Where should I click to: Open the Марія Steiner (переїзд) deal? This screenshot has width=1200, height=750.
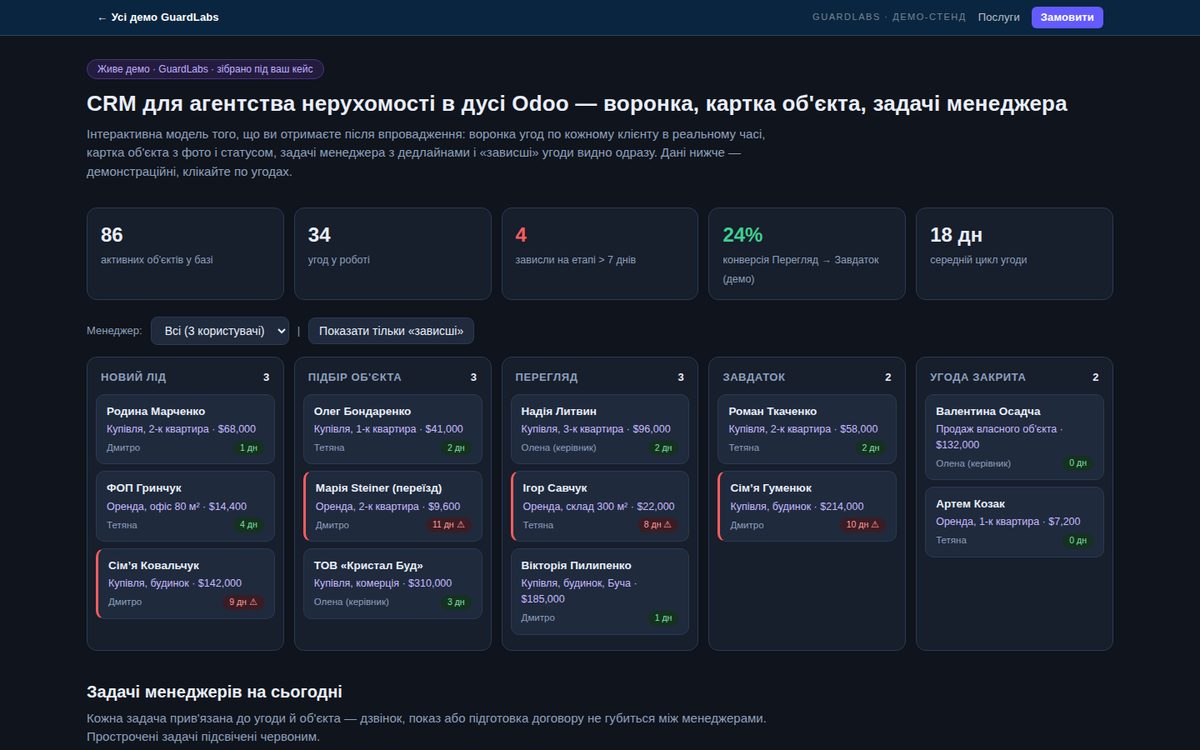click(392, 506)
